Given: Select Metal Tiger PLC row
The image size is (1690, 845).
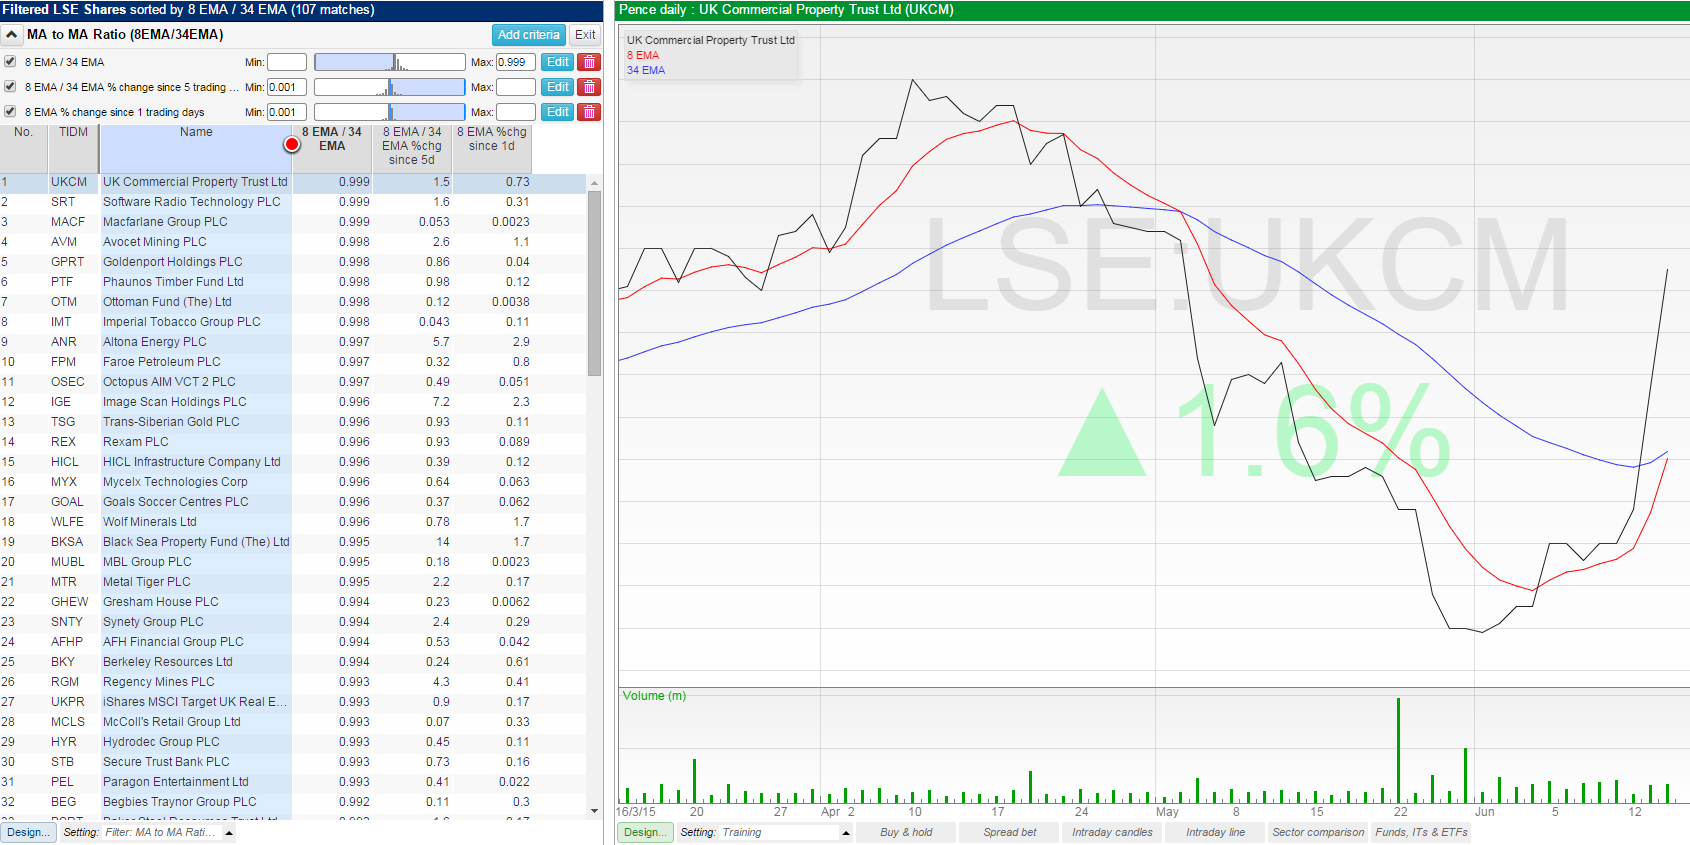Looking at the screenshot, I should [x=293, y=582].
